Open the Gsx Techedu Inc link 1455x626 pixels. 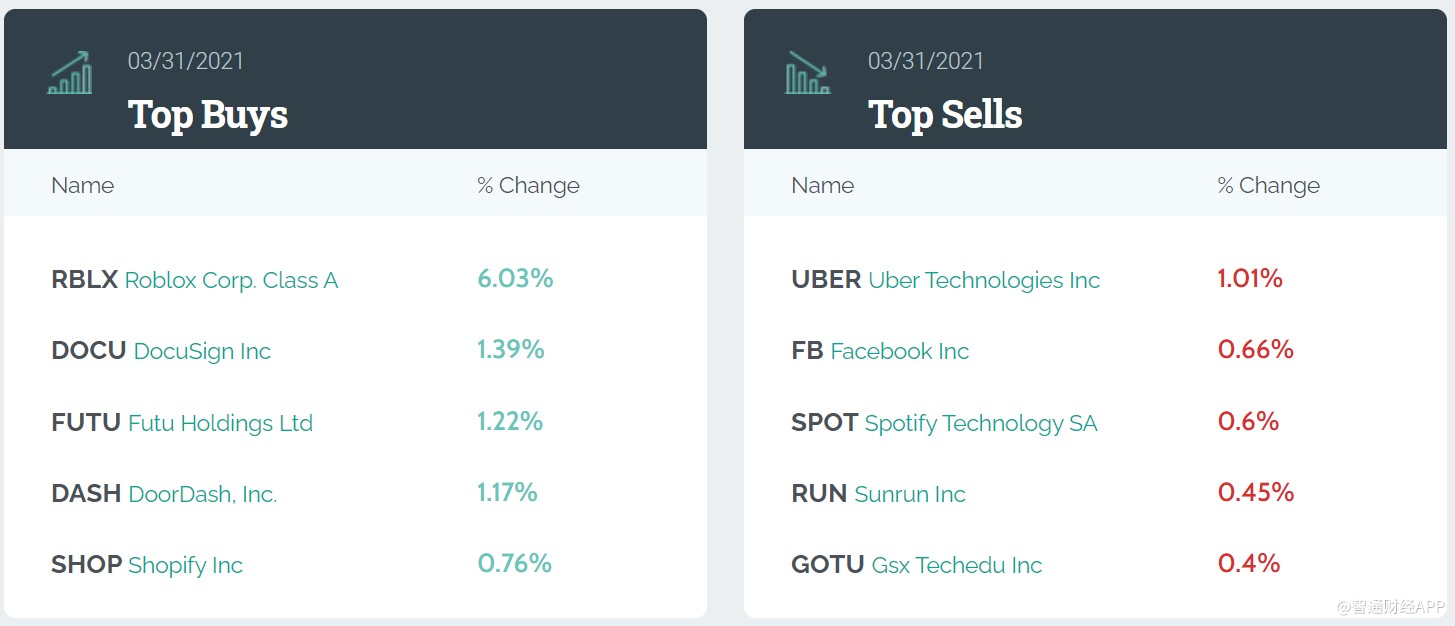pos(956,565)
